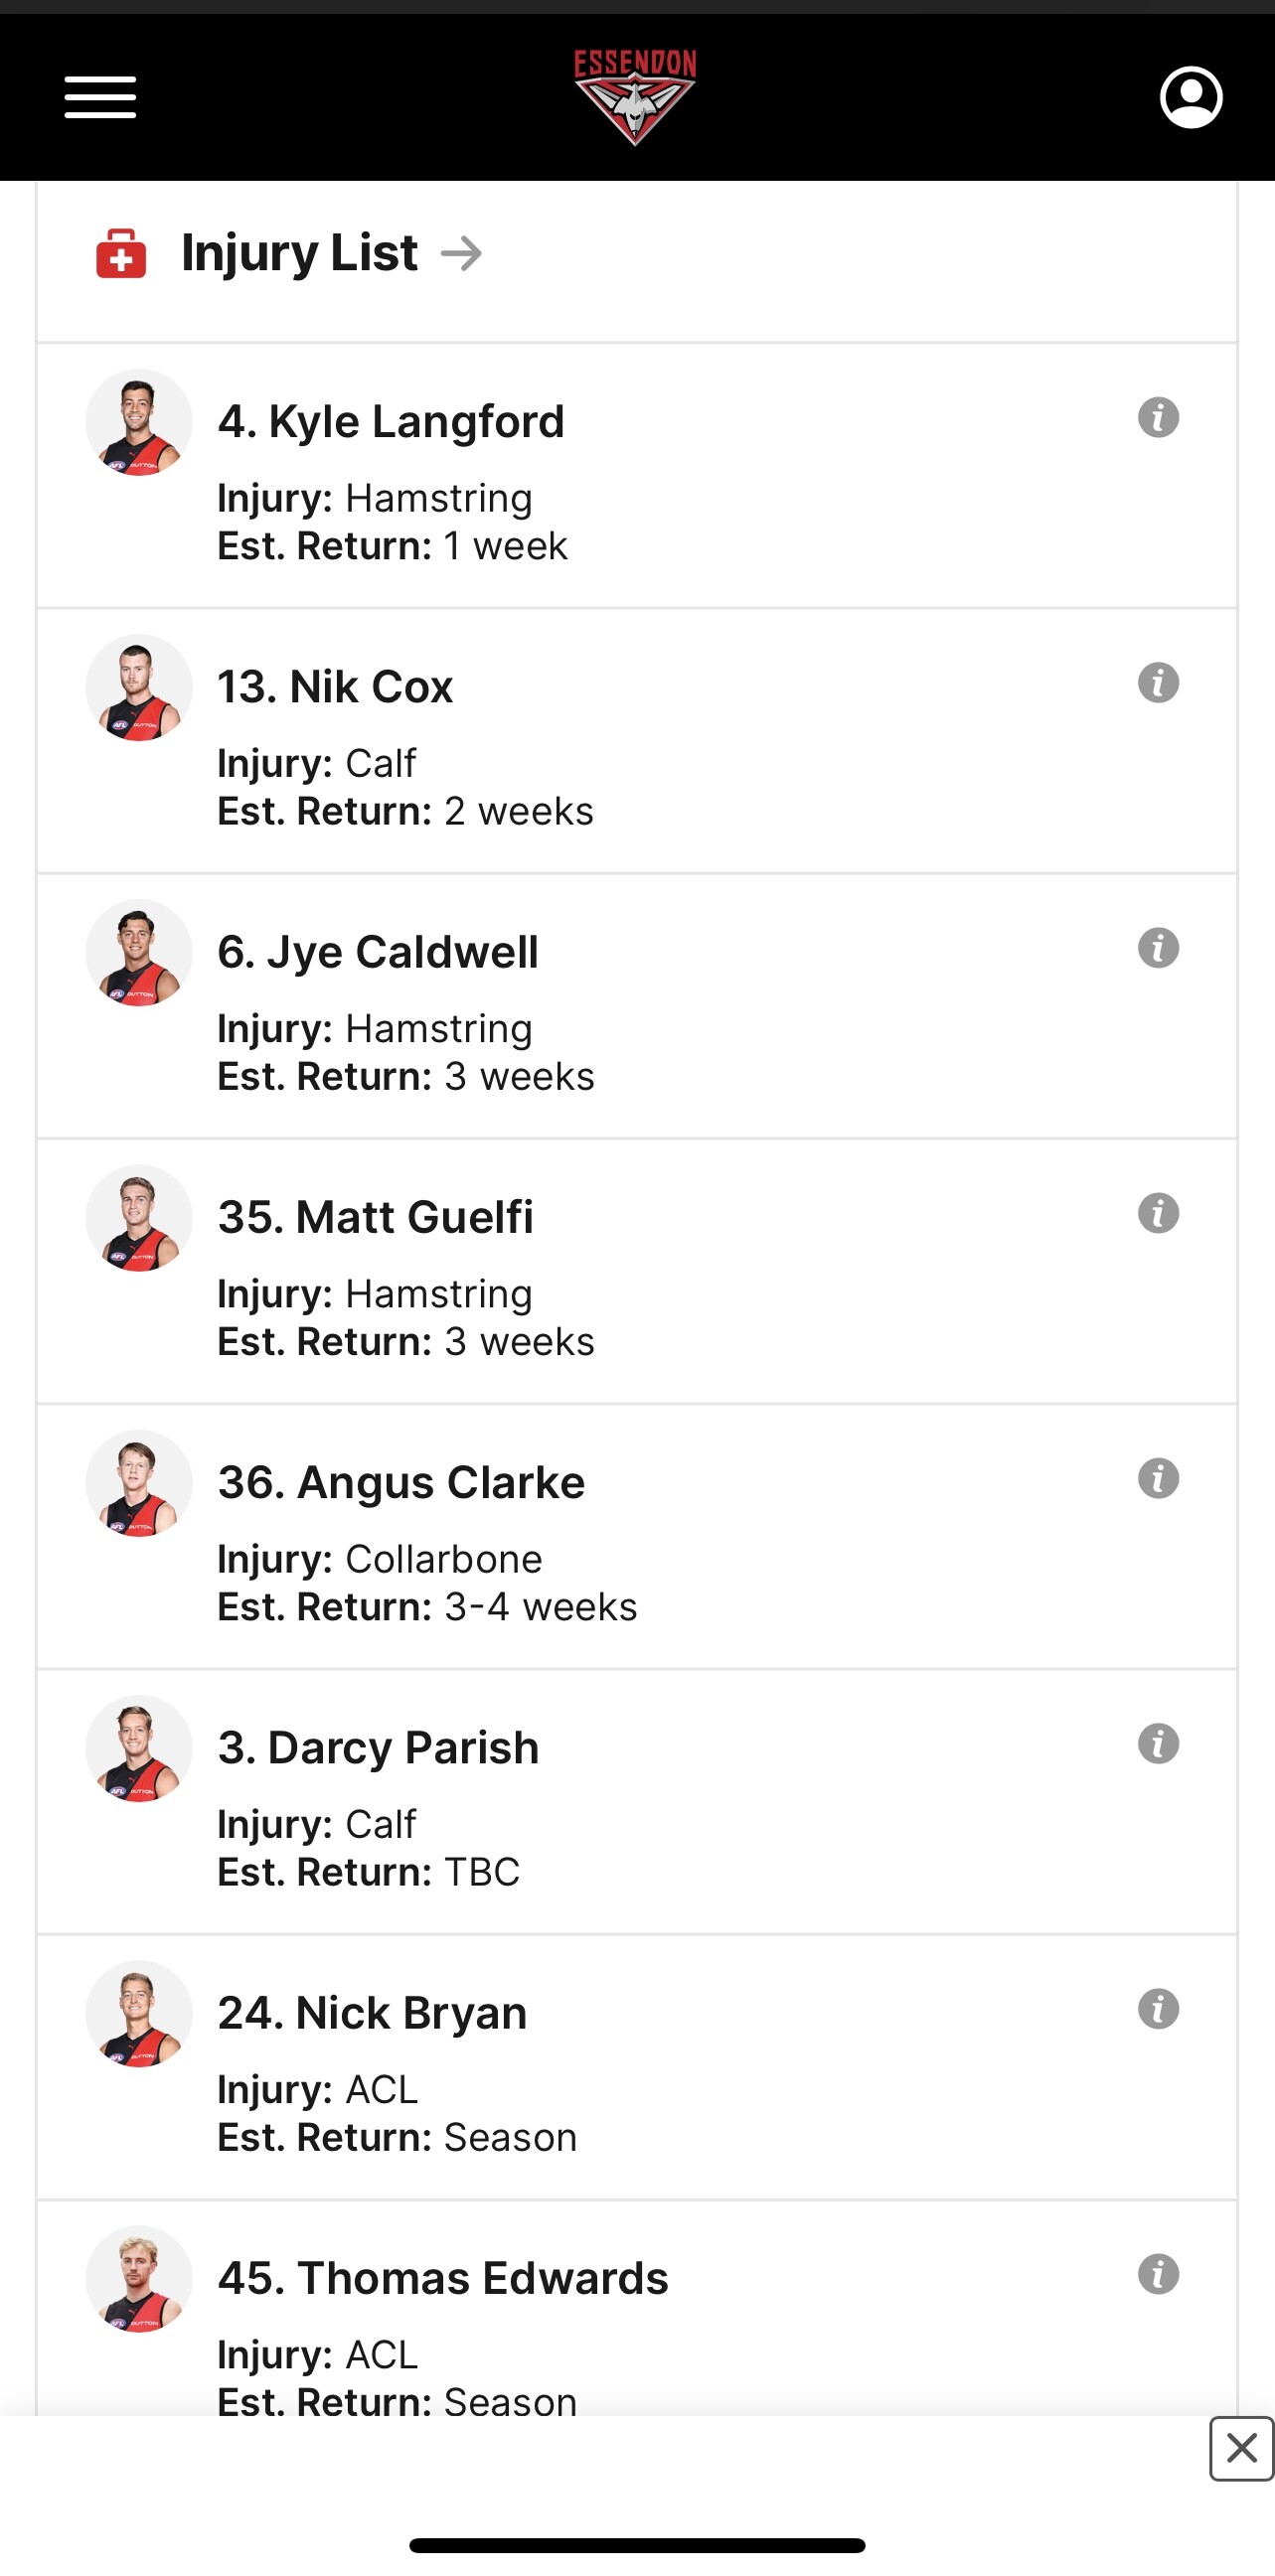
Task: Select the player name Angus Clarke
Action: click(401, 1482)
